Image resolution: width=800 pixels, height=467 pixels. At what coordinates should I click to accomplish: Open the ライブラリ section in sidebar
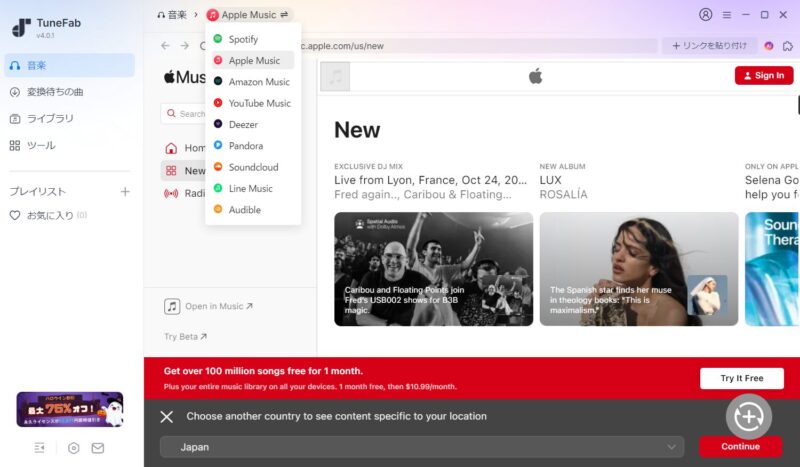click(x=50, y=118)
